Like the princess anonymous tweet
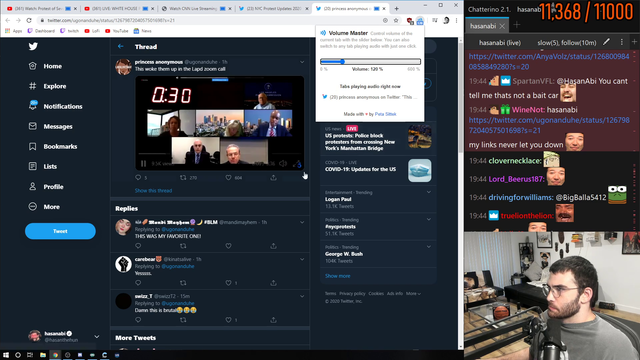Image resolution: width=640 pixels, height=360 pixels. [228, 178]
